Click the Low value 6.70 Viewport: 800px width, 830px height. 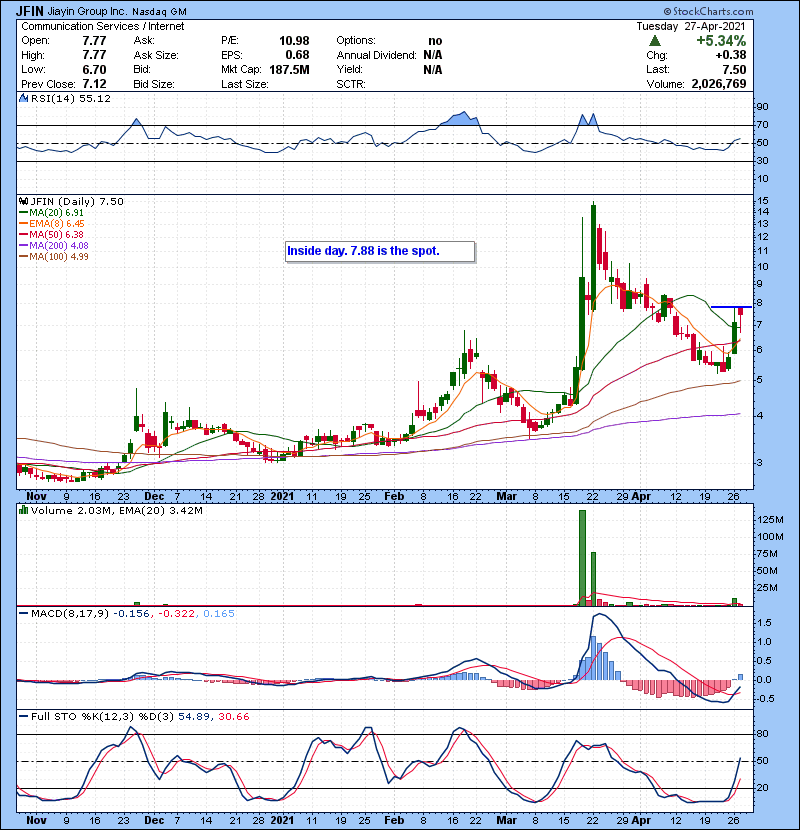[94, 70]
